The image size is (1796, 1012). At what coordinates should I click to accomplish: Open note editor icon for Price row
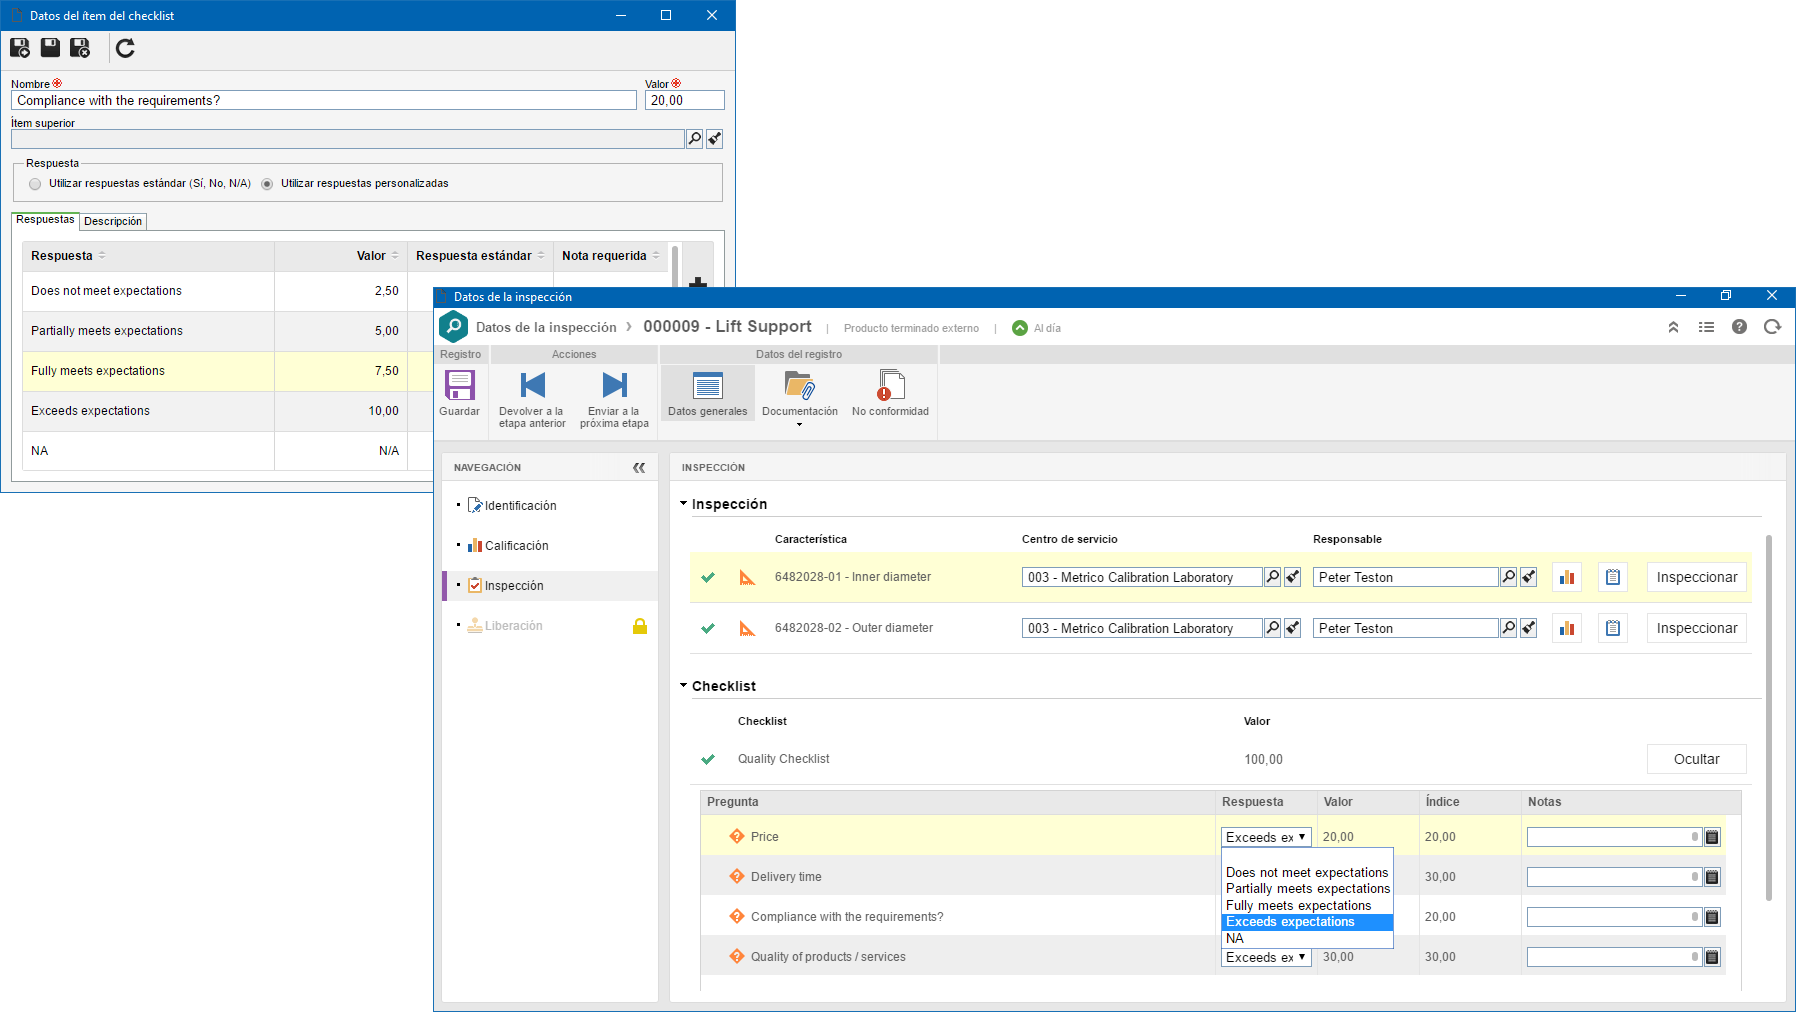pos(1712,837)
